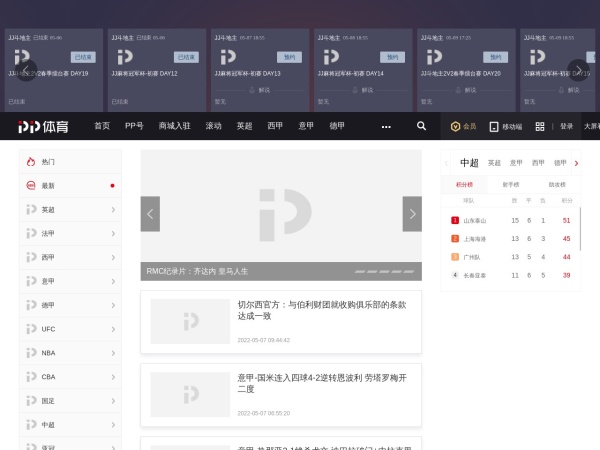Open the 意甲-国米 article thumbnail

(190, 394)
